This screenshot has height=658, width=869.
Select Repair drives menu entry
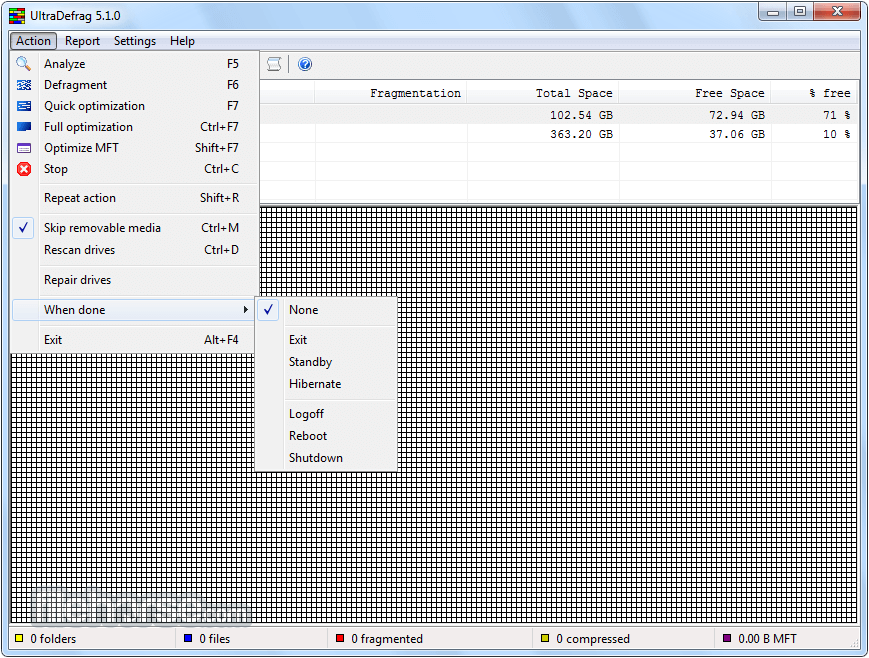pos(134,280)
